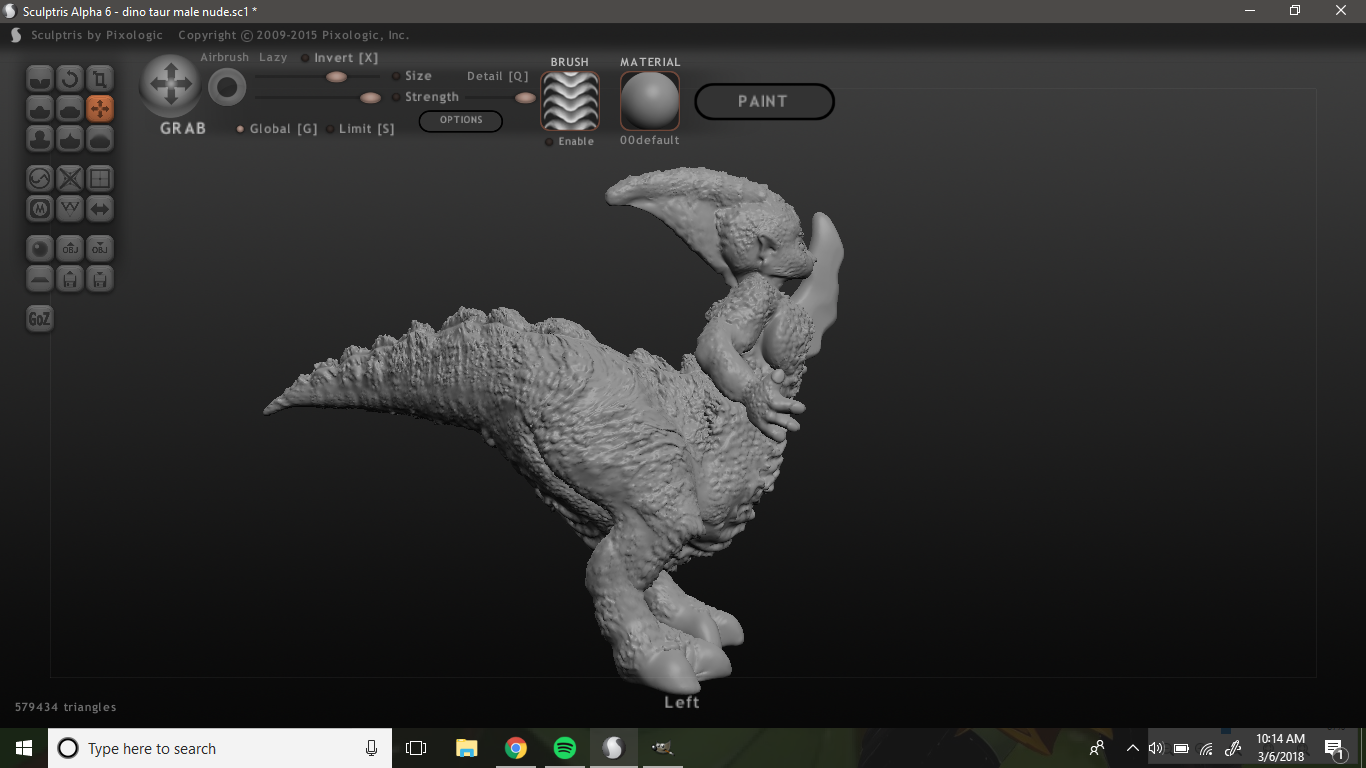
Task: Click the Detail slider handle
Action: pos(525,98)
